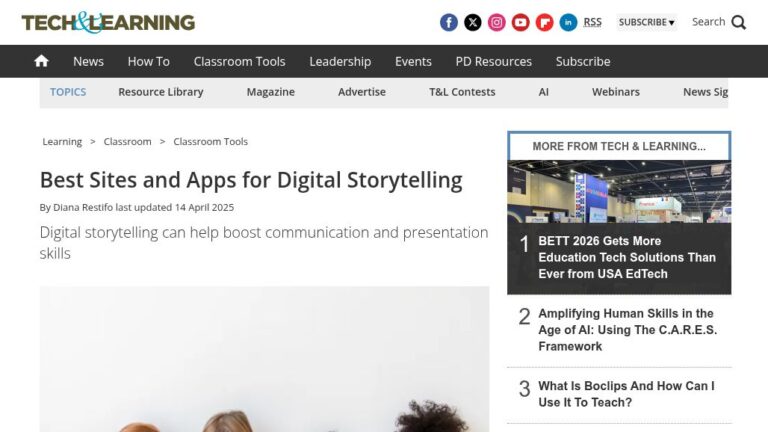Go to home via house icon
The image size is (768, 432).
click(41, 61)
